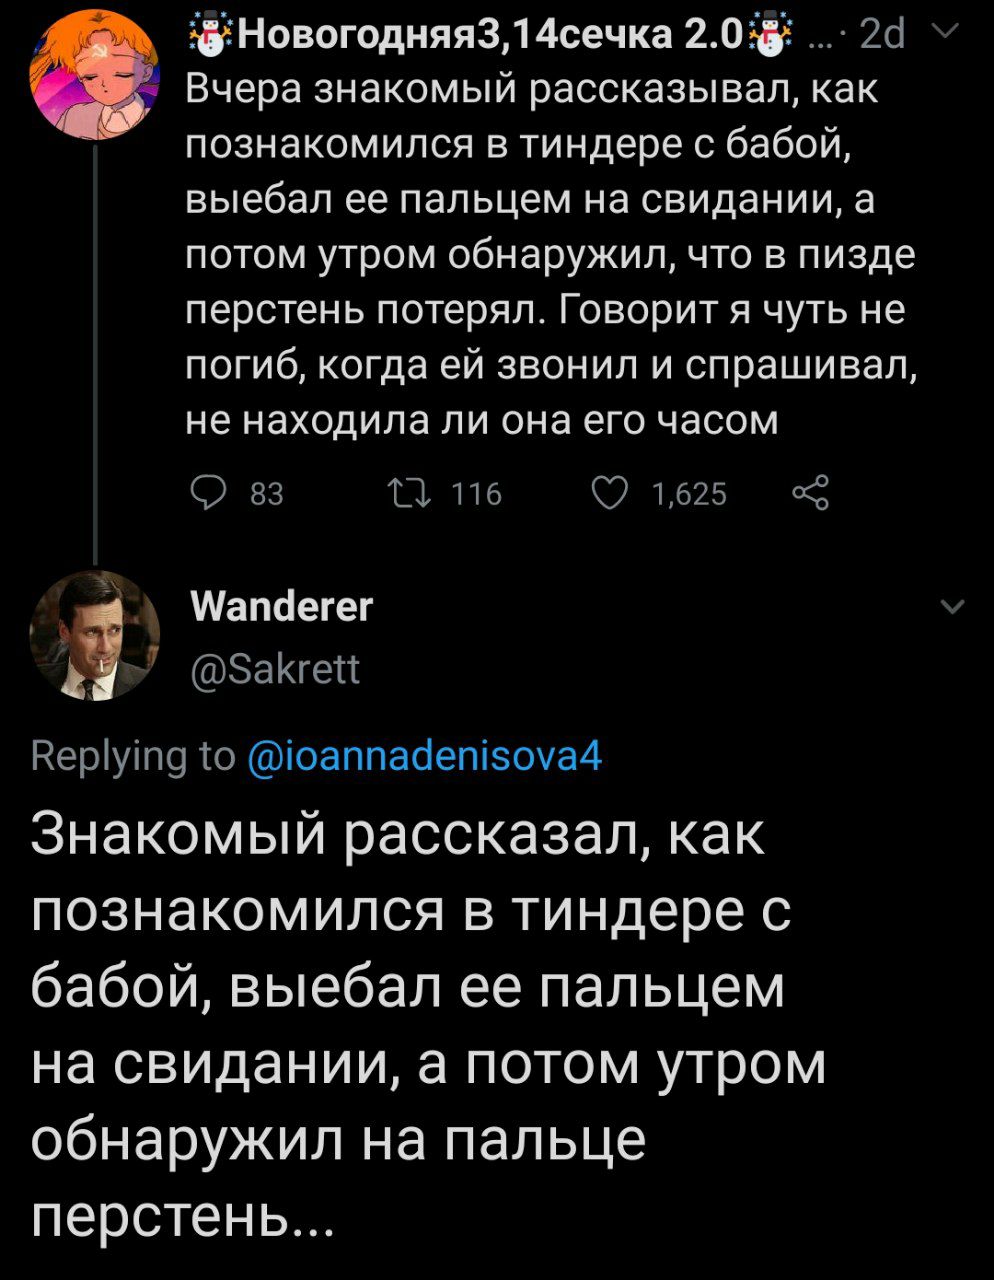Click the Wanderer display name
This screenshot has width=994, height=1280.
pos(281,606)
